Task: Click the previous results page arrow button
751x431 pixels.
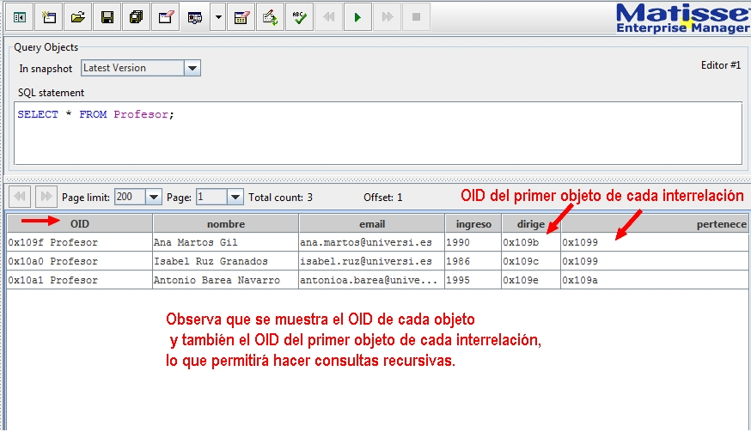Action: [x=20, y=196]
